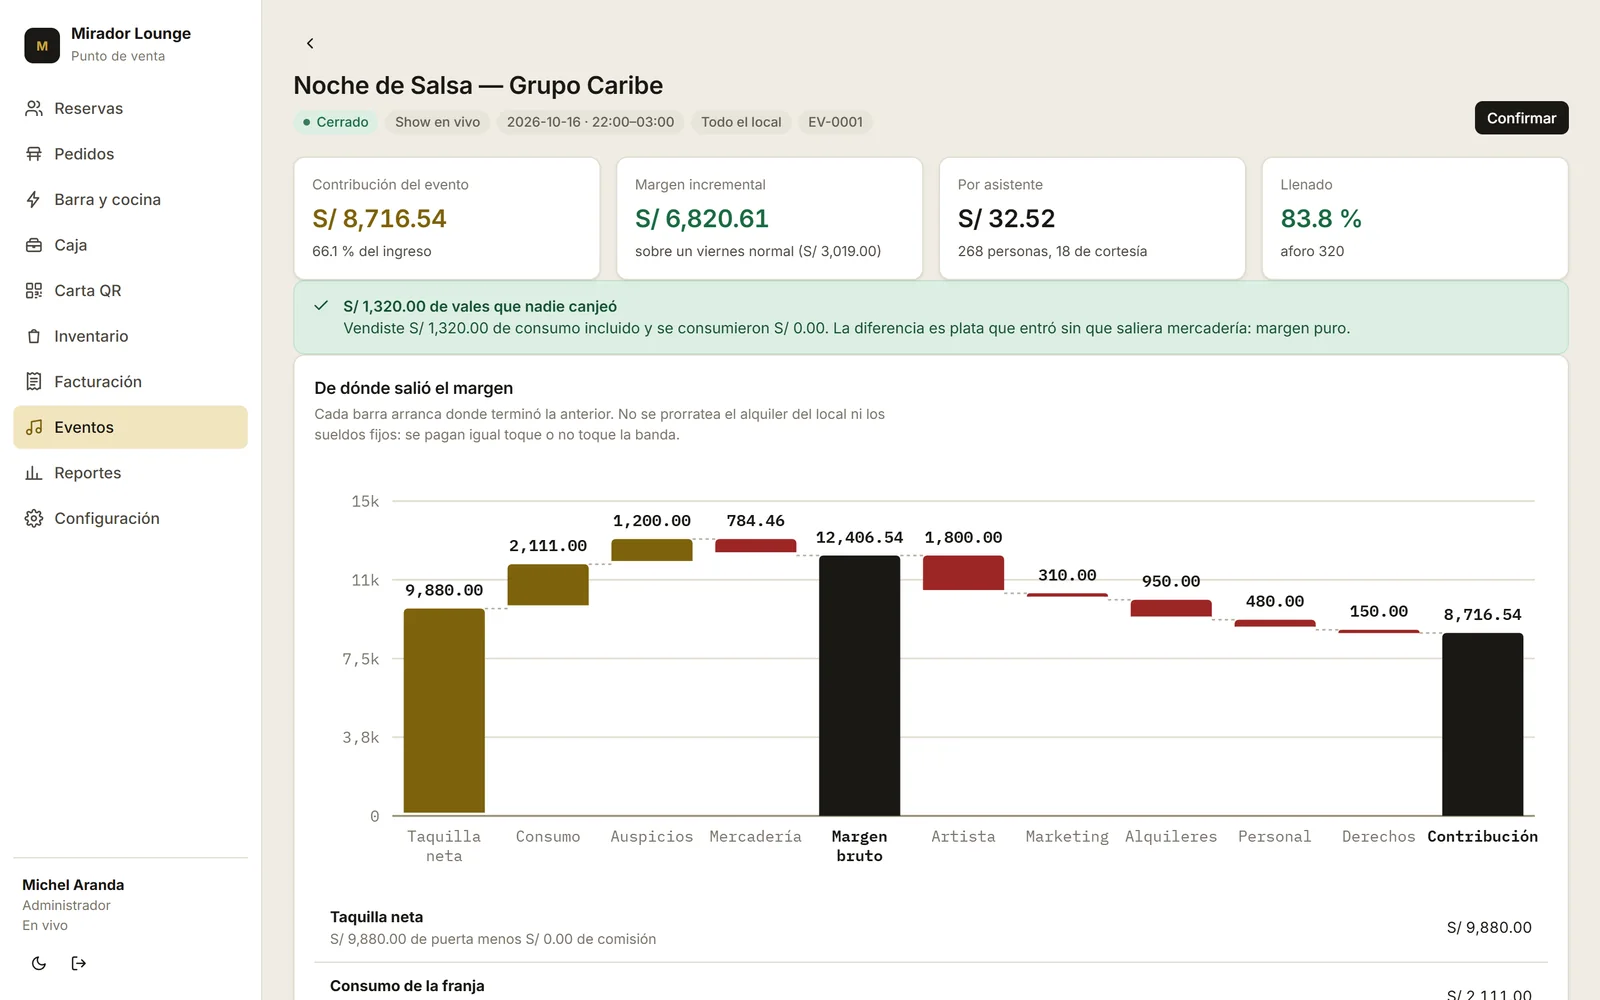Open Reservas via its people icon
This screenshot has height=1000, width=1600.
pos(34,108)
